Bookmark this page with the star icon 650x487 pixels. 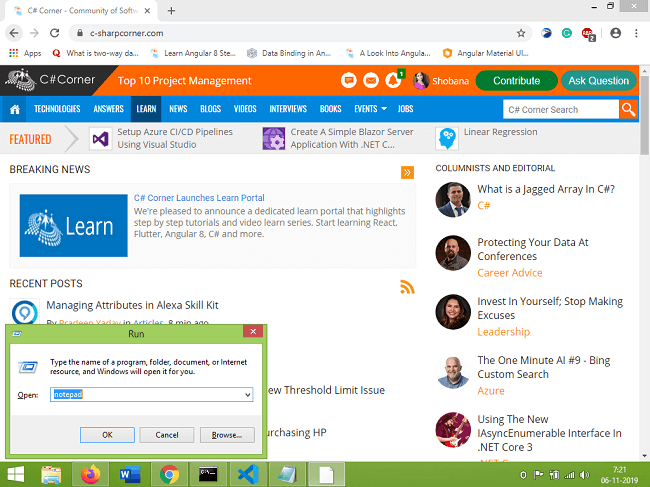pyautogui.click(x=521, y=33)
